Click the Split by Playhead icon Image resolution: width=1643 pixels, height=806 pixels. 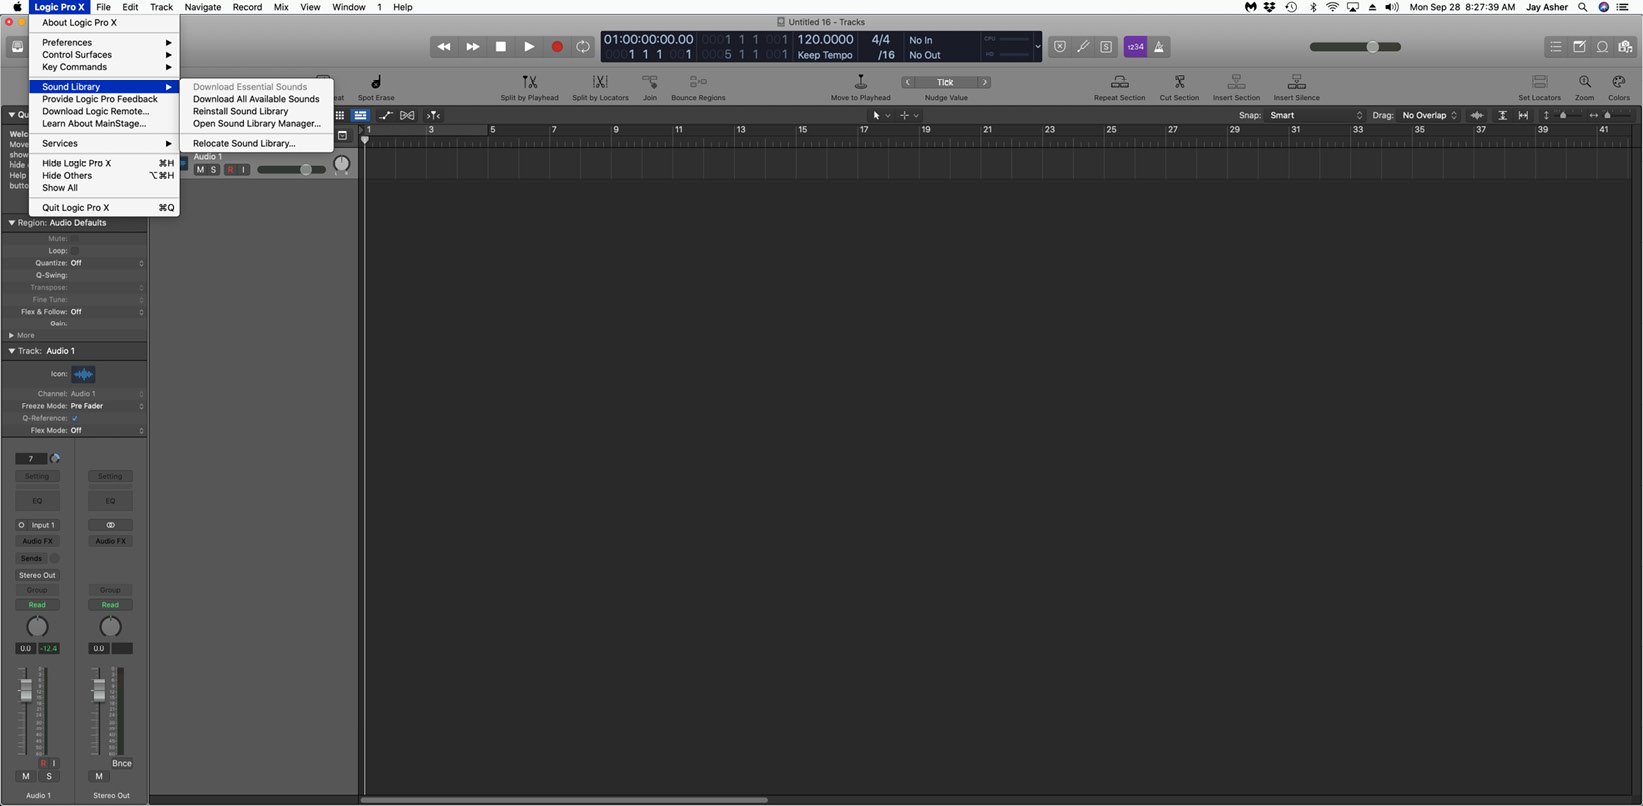530,82
